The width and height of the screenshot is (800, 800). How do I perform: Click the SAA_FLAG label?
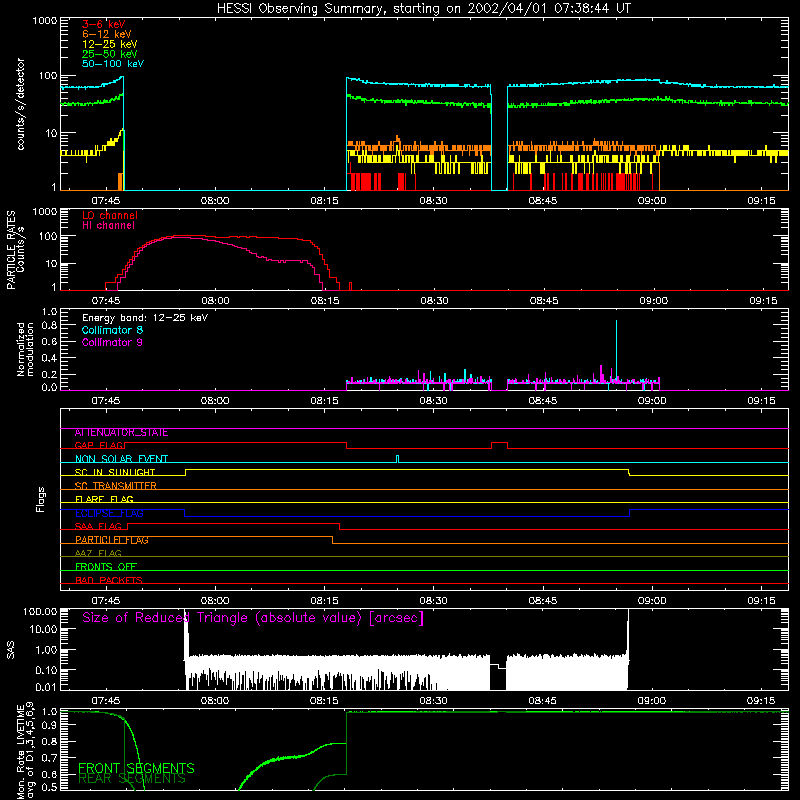(98, 526)
